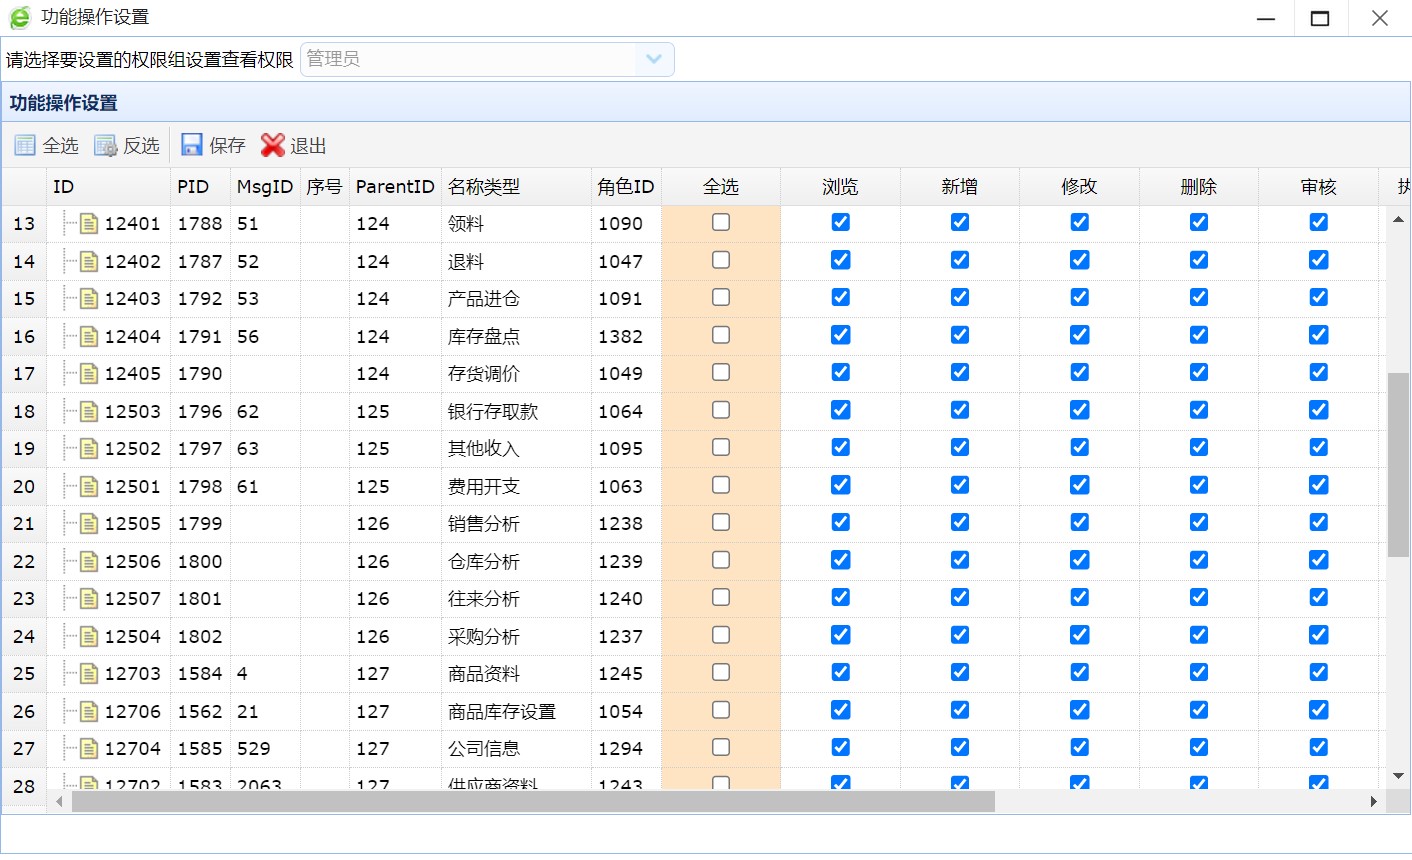Click the 保存 save floppy disk icon

coord(191,146)
